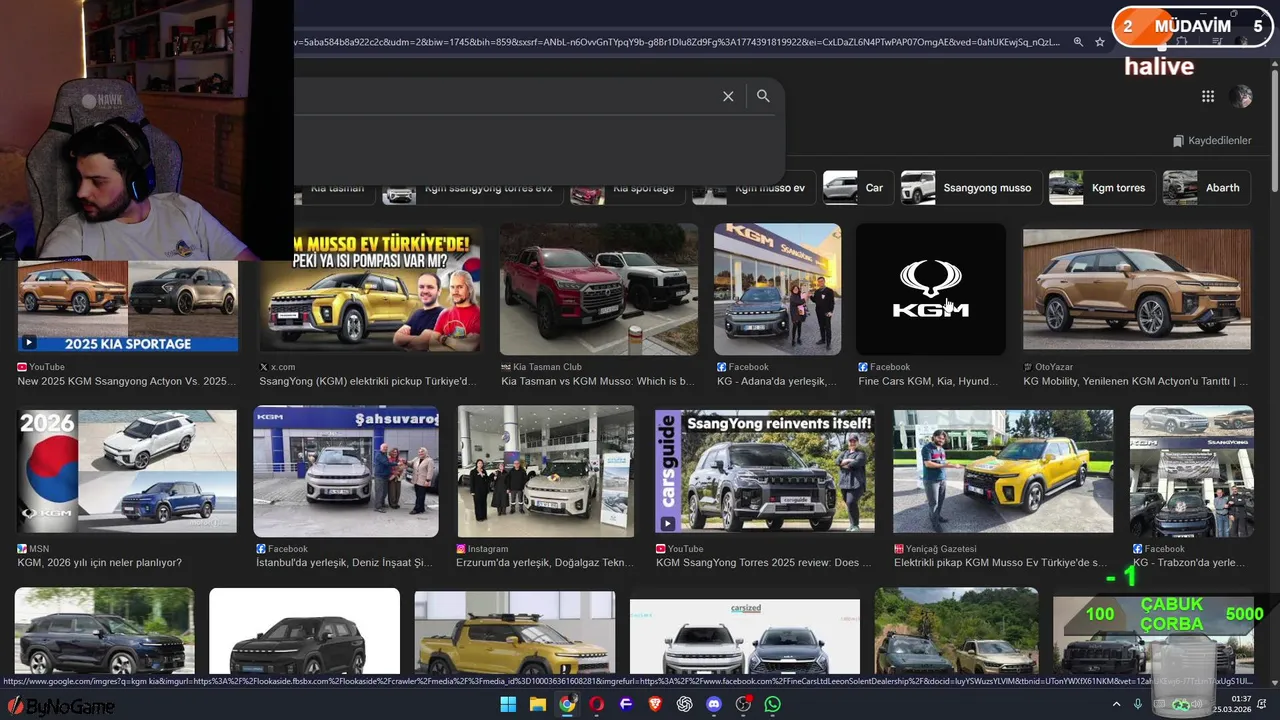Viewport: 1280px width, 720px height.
Task: Open the black SUV on white background image
Action: pyautogui.click(x=305, y=631)
